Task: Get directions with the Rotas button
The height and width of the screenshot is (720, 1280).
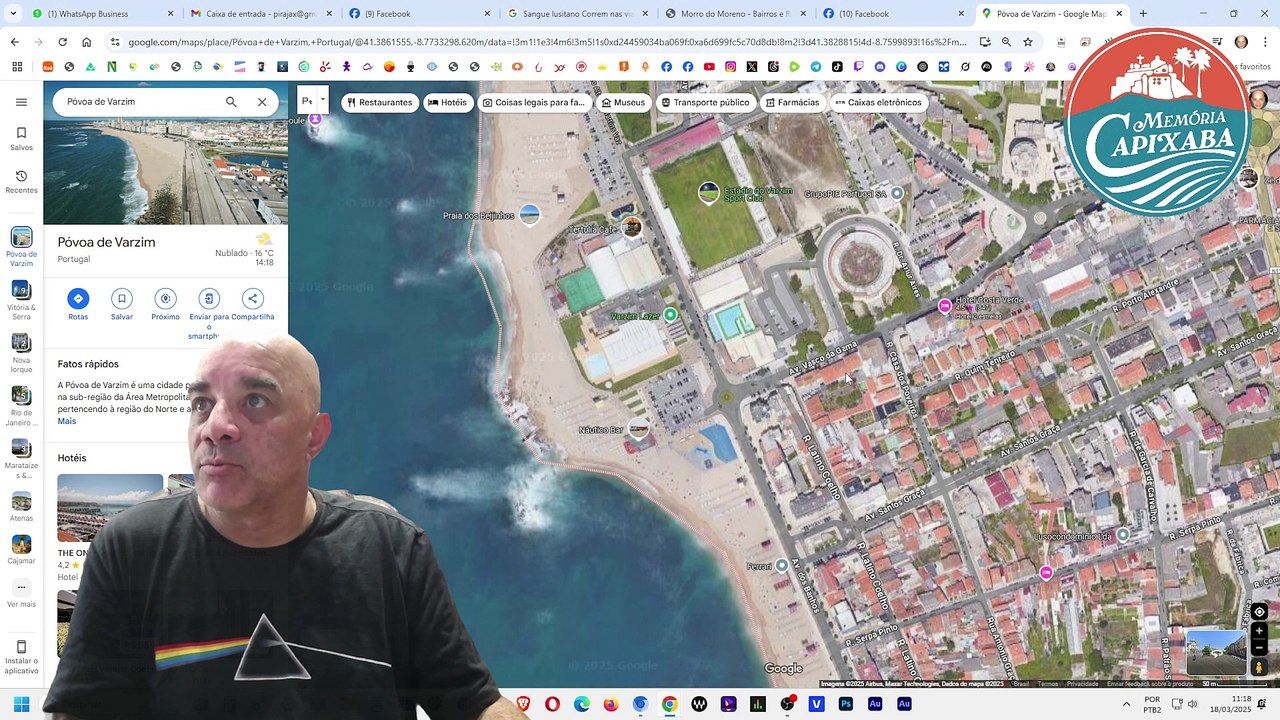Action: click(78, 304)
